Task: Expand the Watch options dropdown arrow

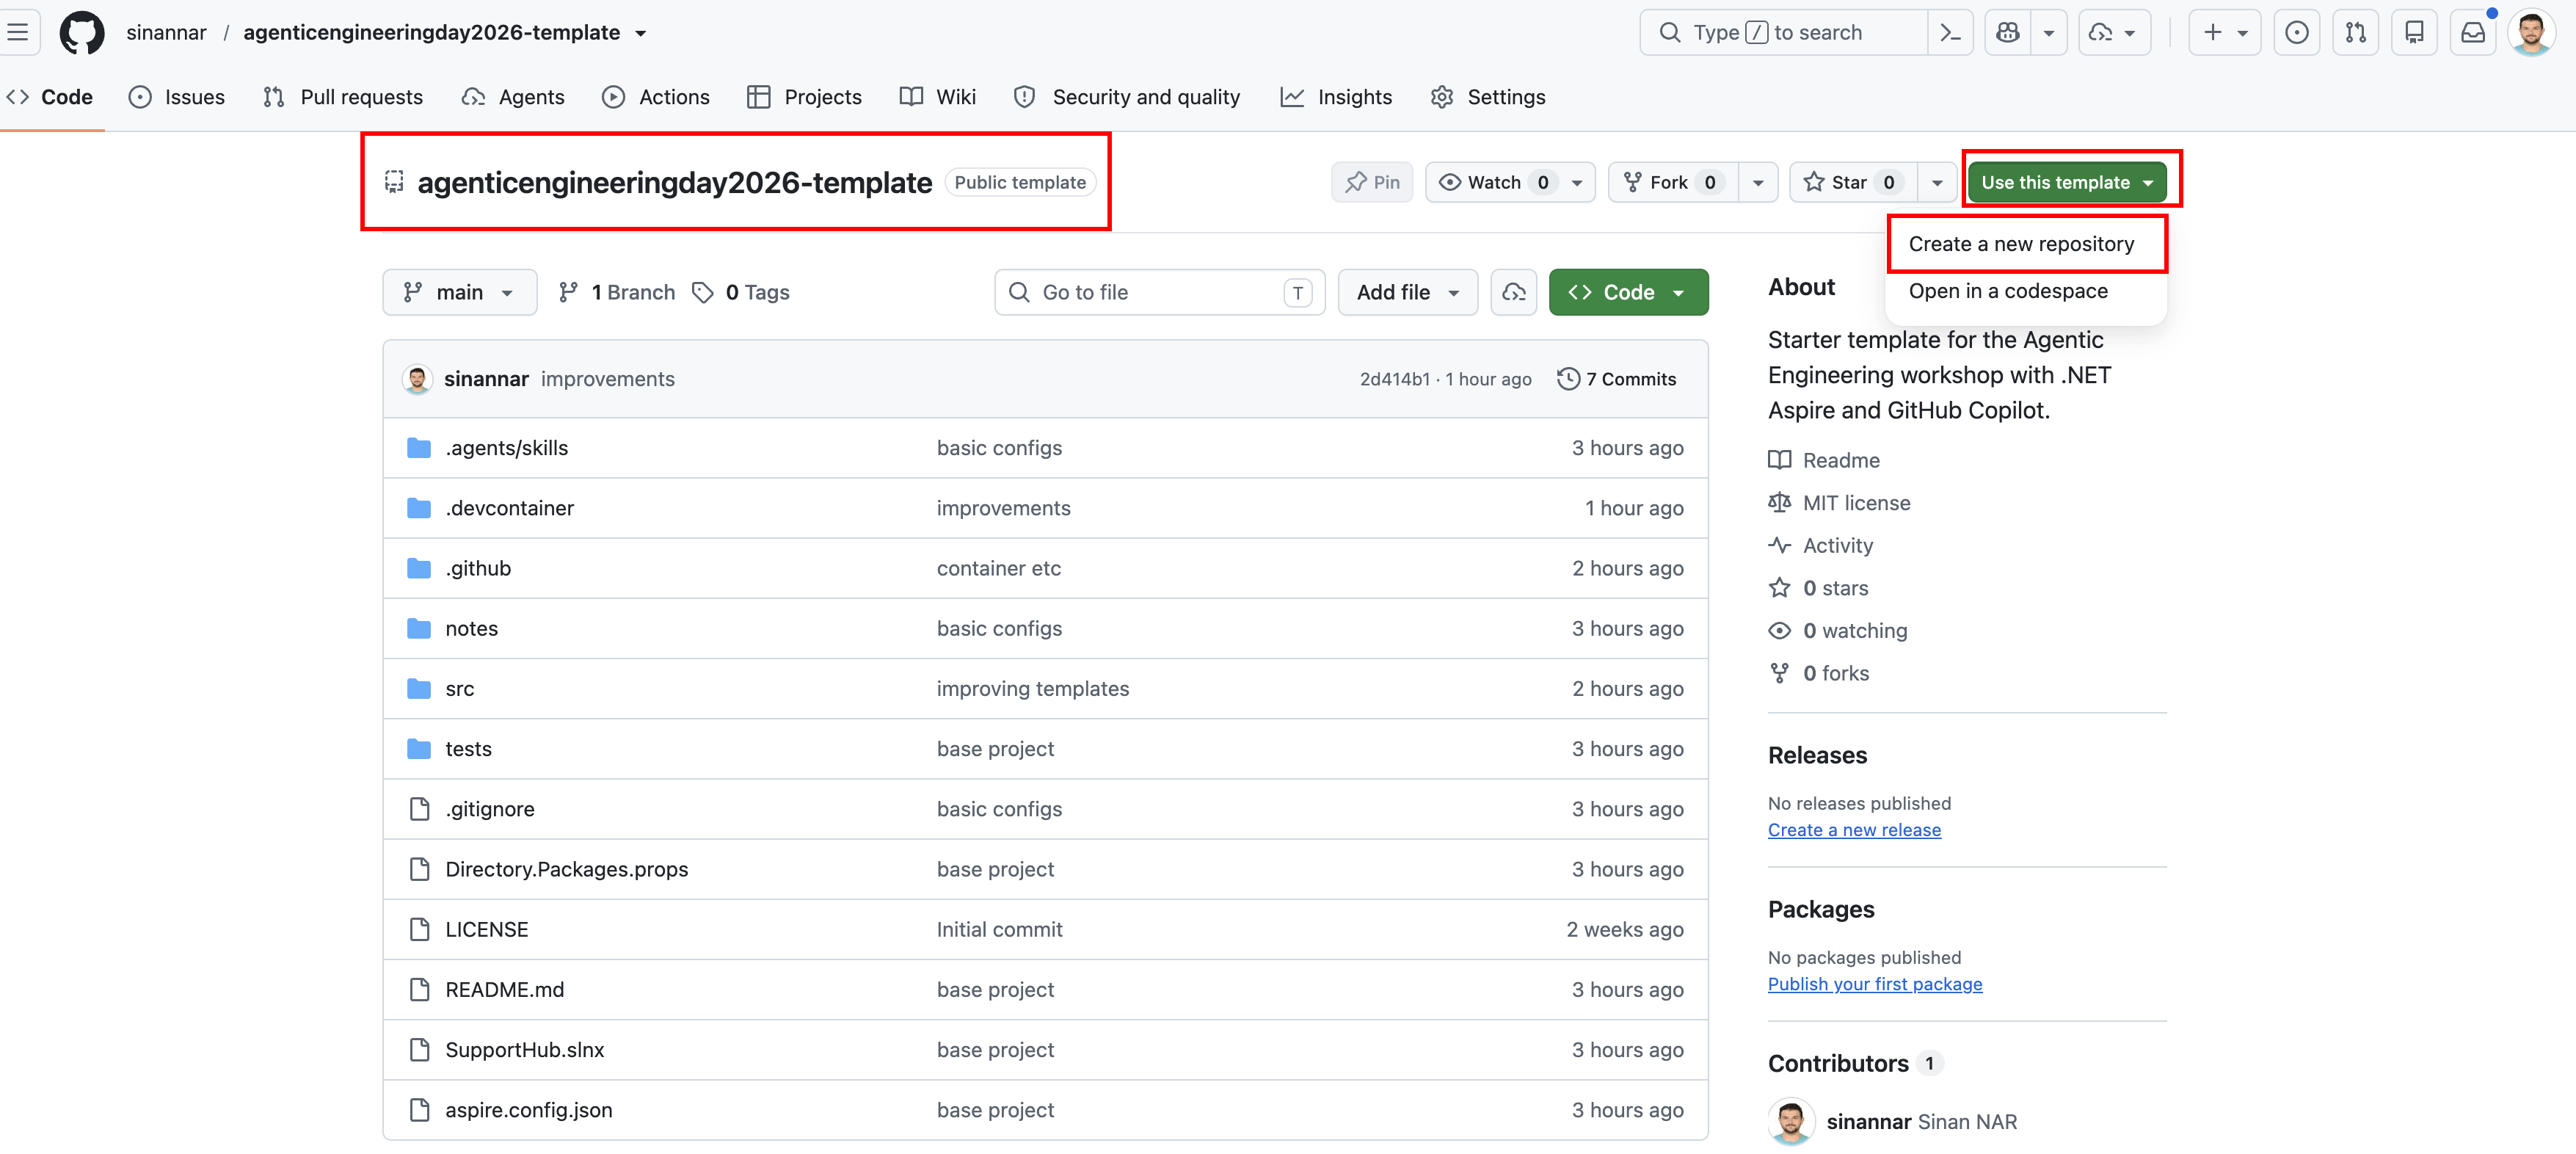Action: pos(1577,182)
